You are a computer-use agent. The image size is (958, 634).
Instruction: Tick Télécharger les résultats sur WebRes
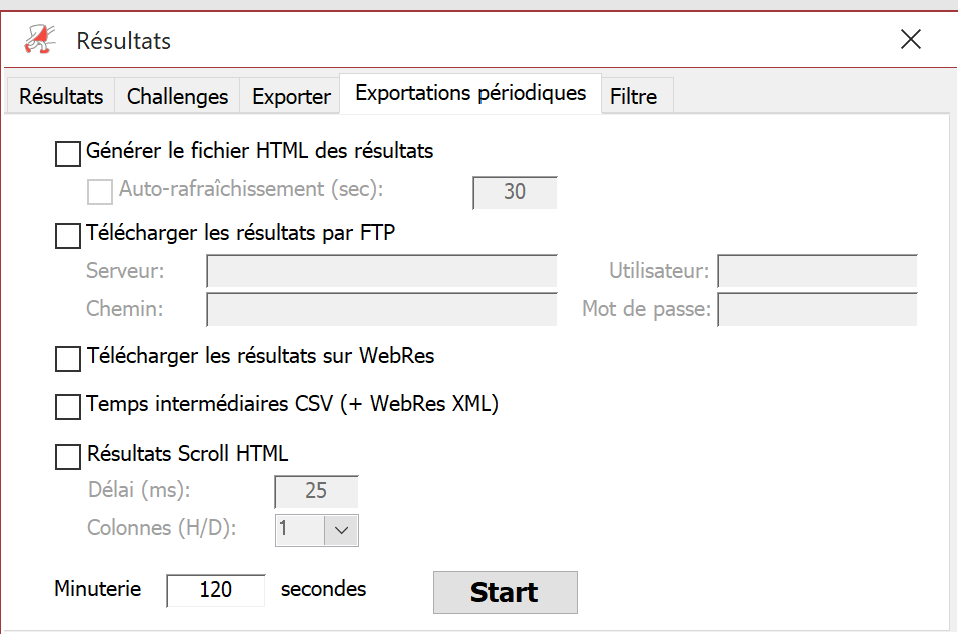point(68,359)
